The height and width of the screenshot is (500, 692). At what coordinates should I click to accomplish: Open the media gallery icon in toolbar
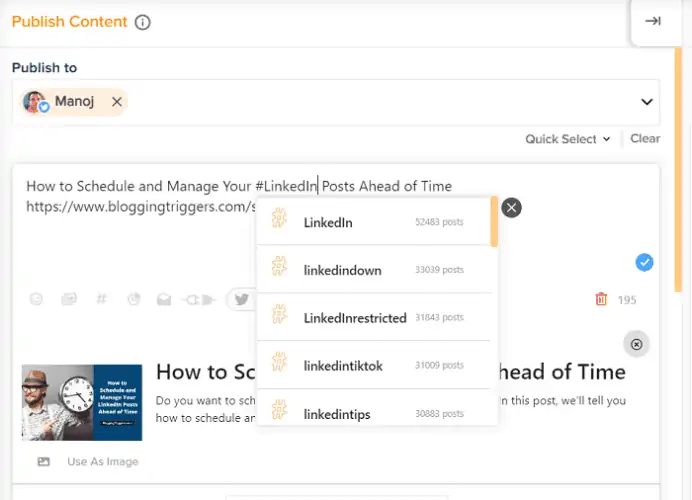(69, 299)
